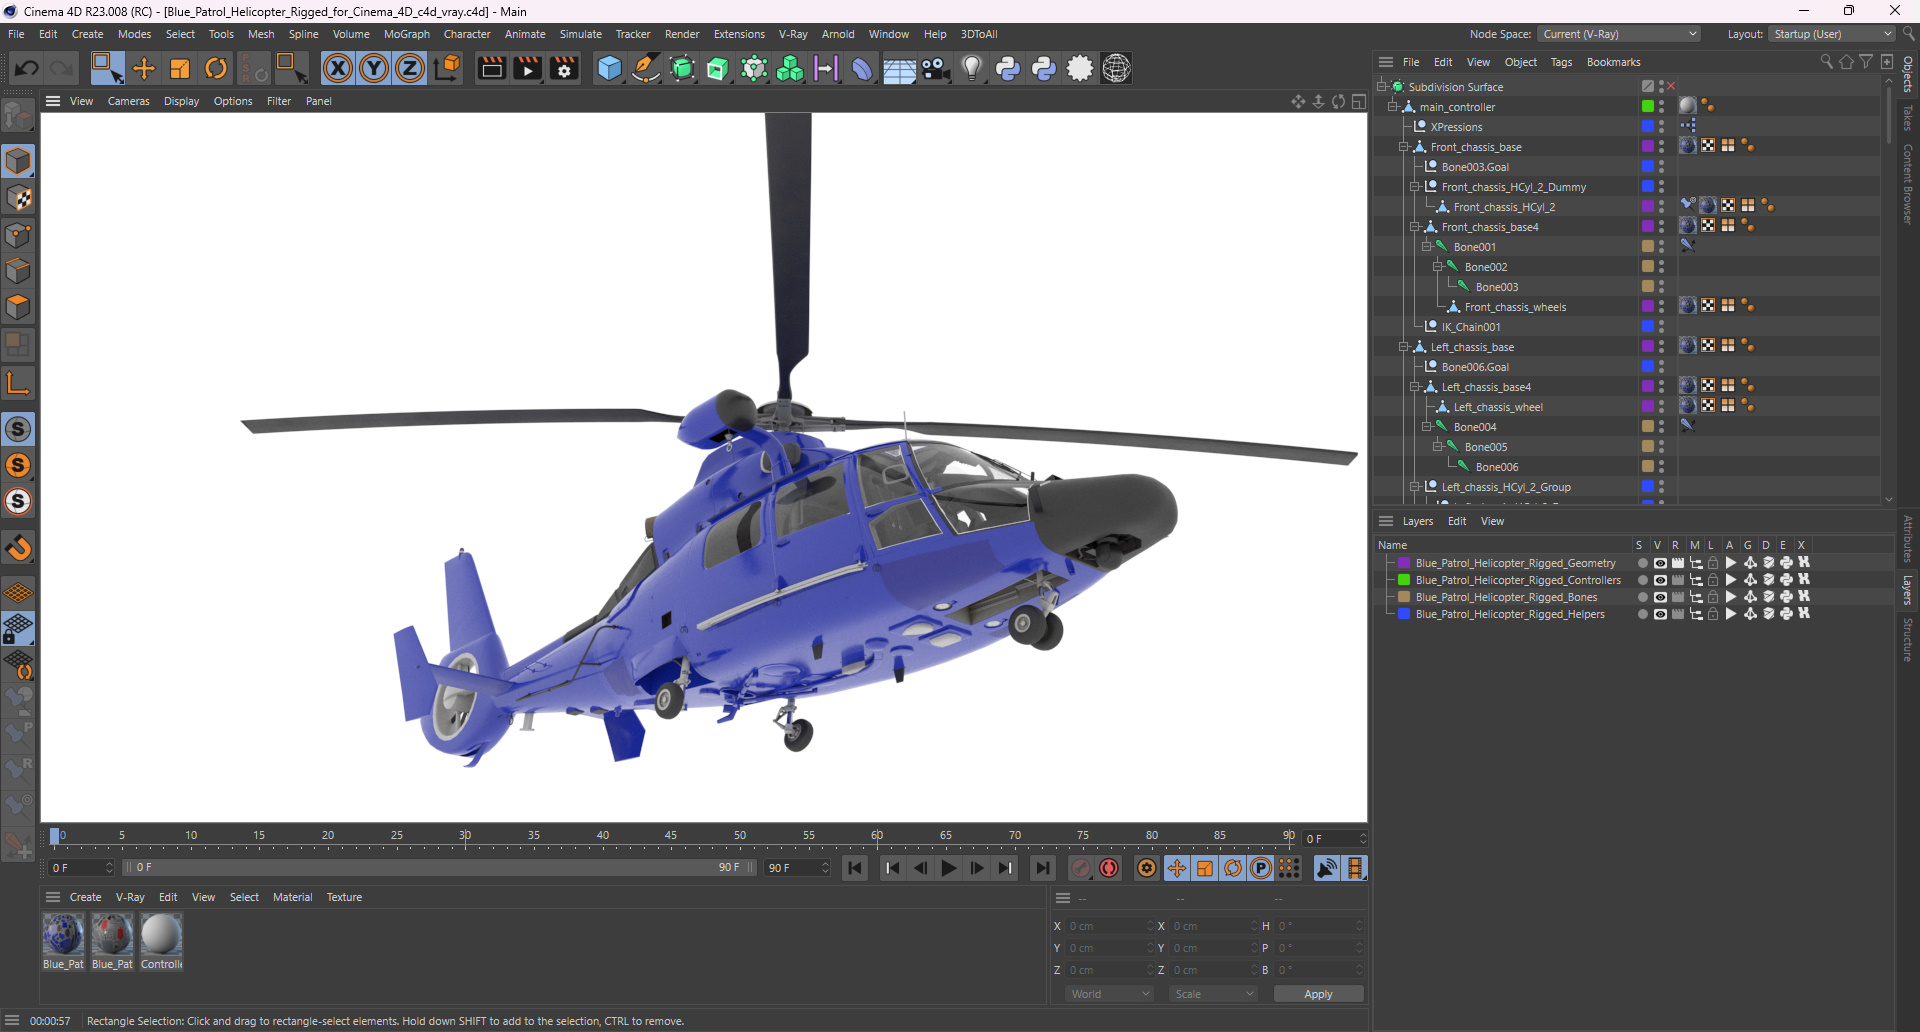Click the white gear icon in toolbar

pyautogui.click(x=1080, y=68)
